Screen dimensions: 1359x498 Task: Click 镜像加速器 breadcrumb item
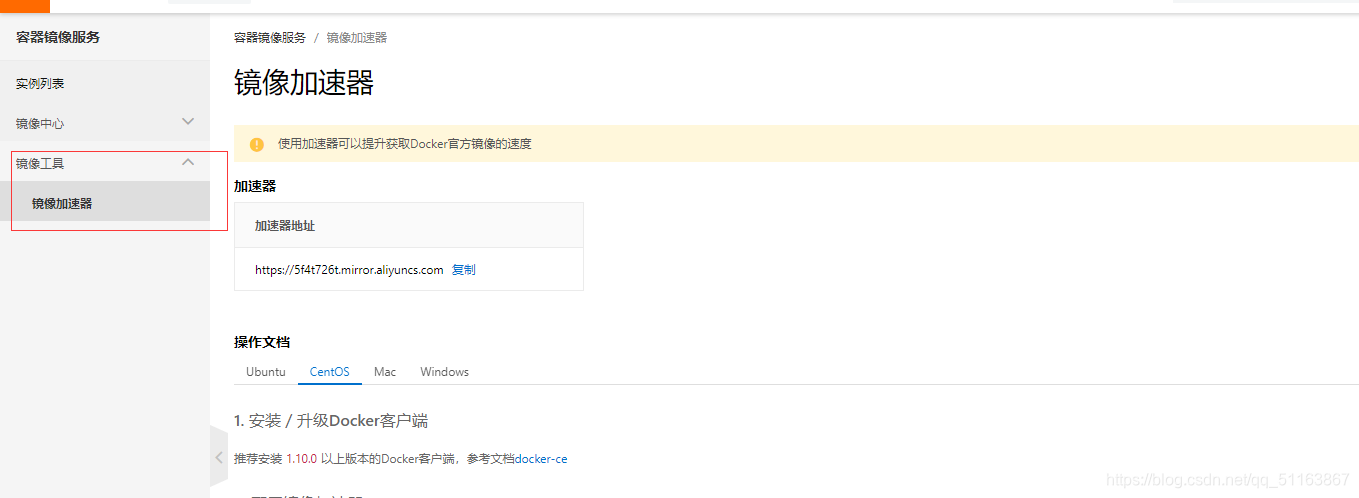click(356, 38)
